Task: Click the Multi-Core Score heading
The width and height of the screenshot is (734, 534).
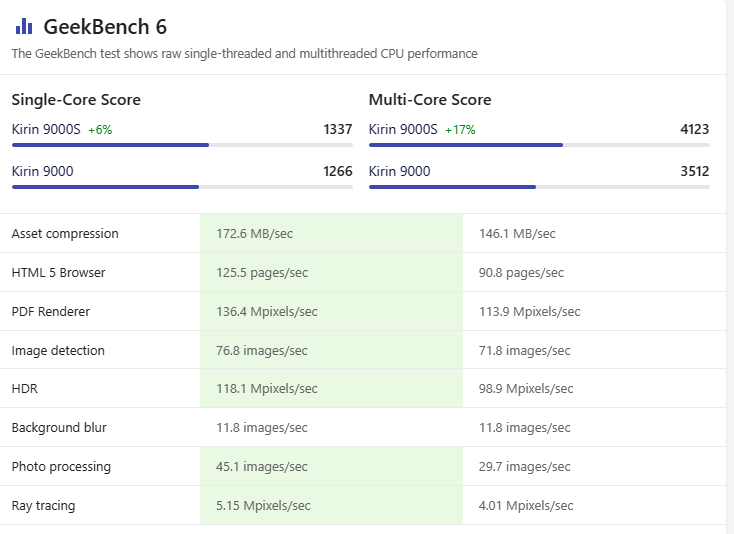Action: pyautogui.click(x=430, y=100)
